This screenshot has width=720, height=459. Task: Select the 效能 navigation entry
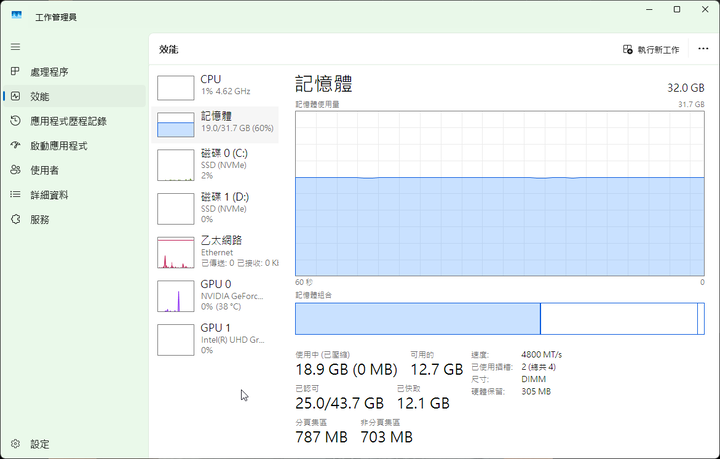(x=74, y=96)
